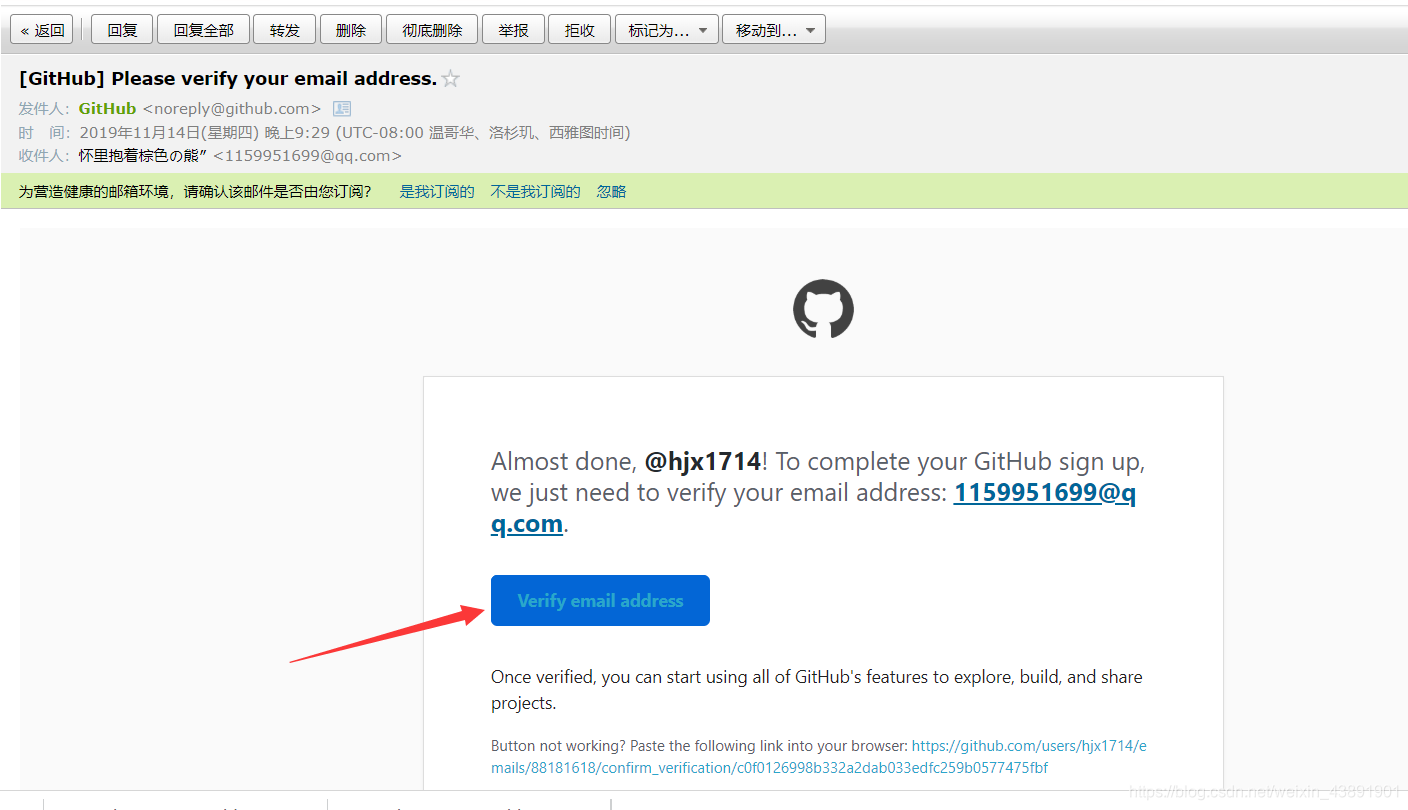This screenshot has height=810, width=1408.
Task: Click the 'Once verified' paragraph text
Action: [x=816, y=690]
